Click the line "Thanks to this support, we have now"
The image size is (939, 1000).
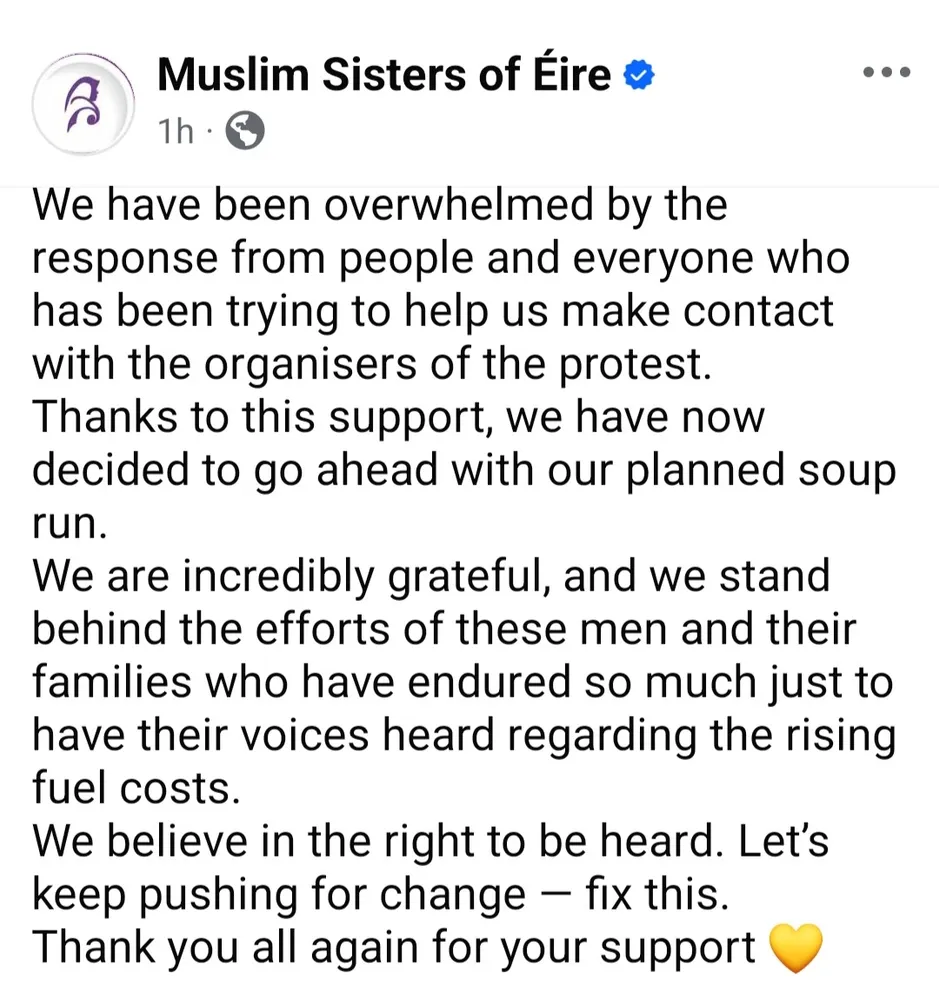pos(398,415)
